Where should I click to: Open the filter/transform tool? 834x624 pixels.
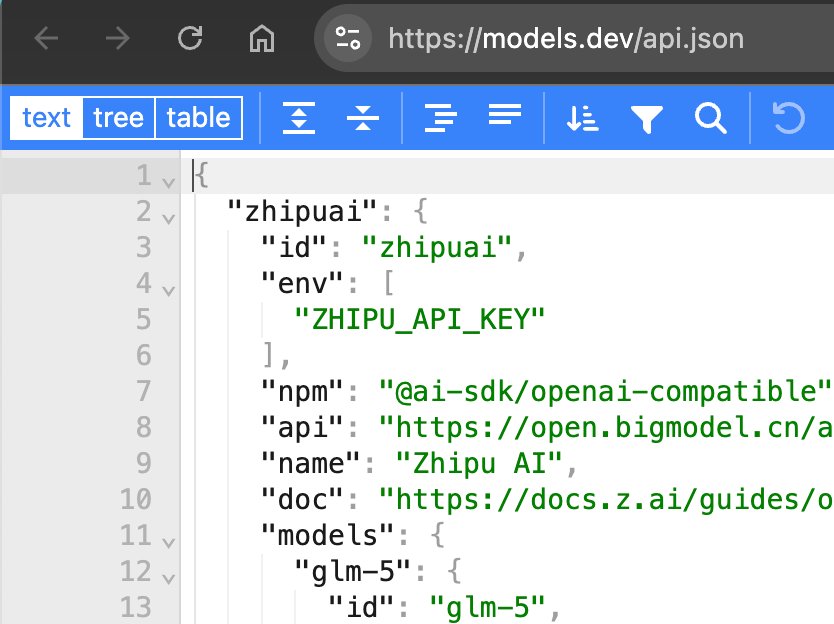pyautogui.click(x=647, y=119)
